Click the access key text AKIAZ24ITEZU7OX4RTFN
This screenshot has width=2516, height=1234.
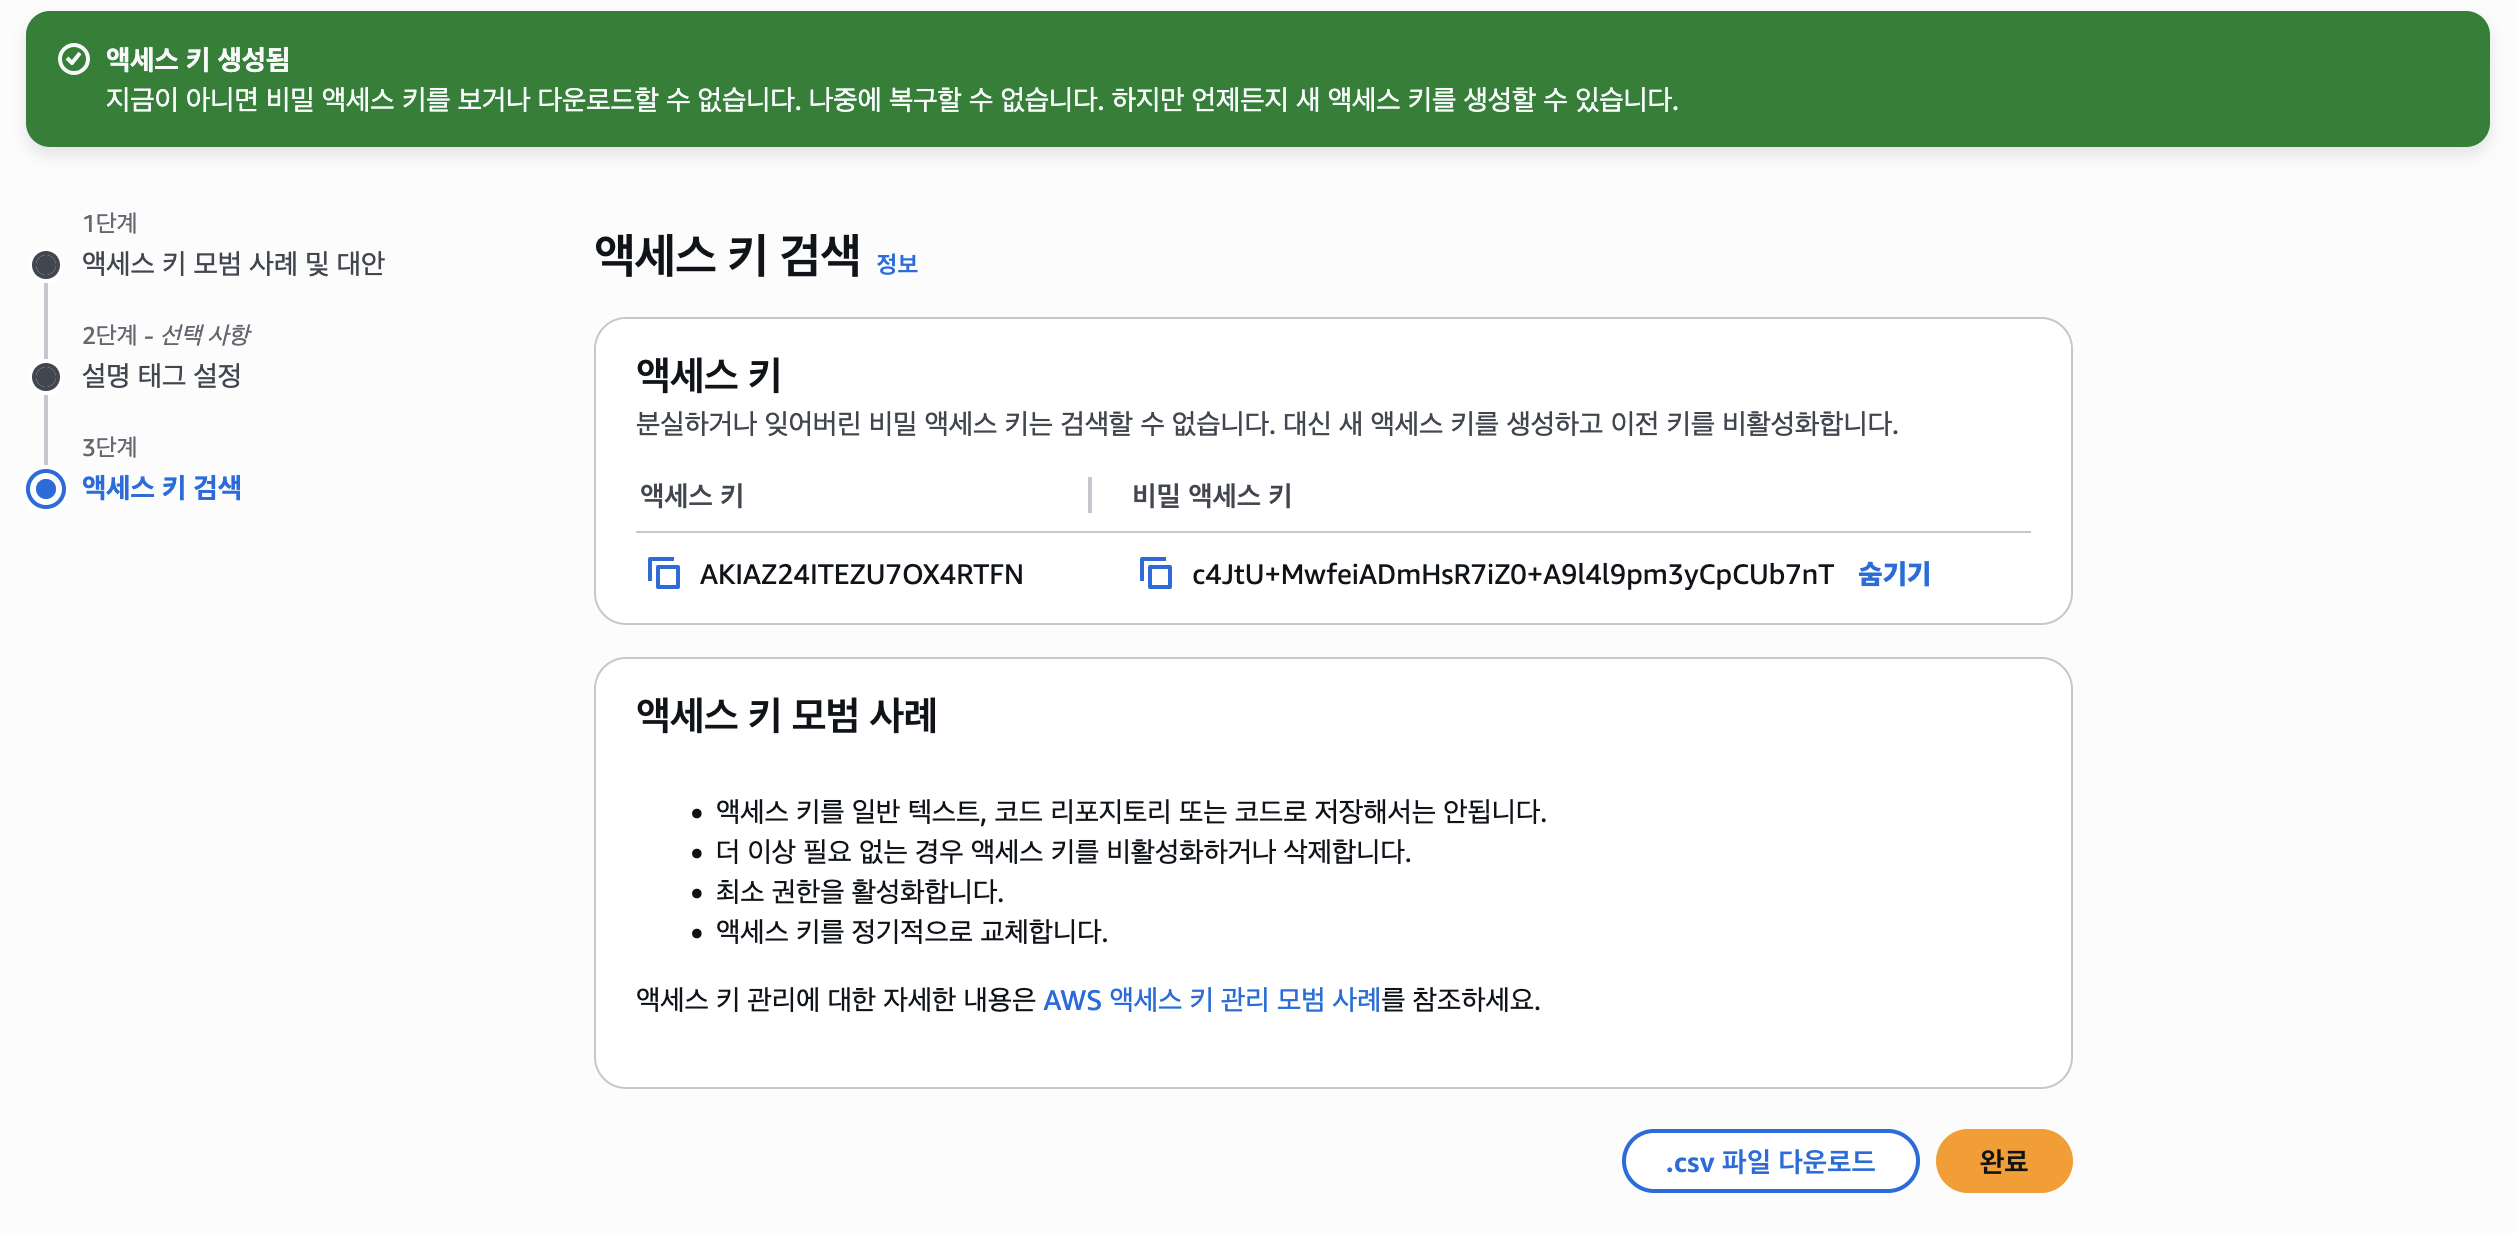[x=861, y=575]
